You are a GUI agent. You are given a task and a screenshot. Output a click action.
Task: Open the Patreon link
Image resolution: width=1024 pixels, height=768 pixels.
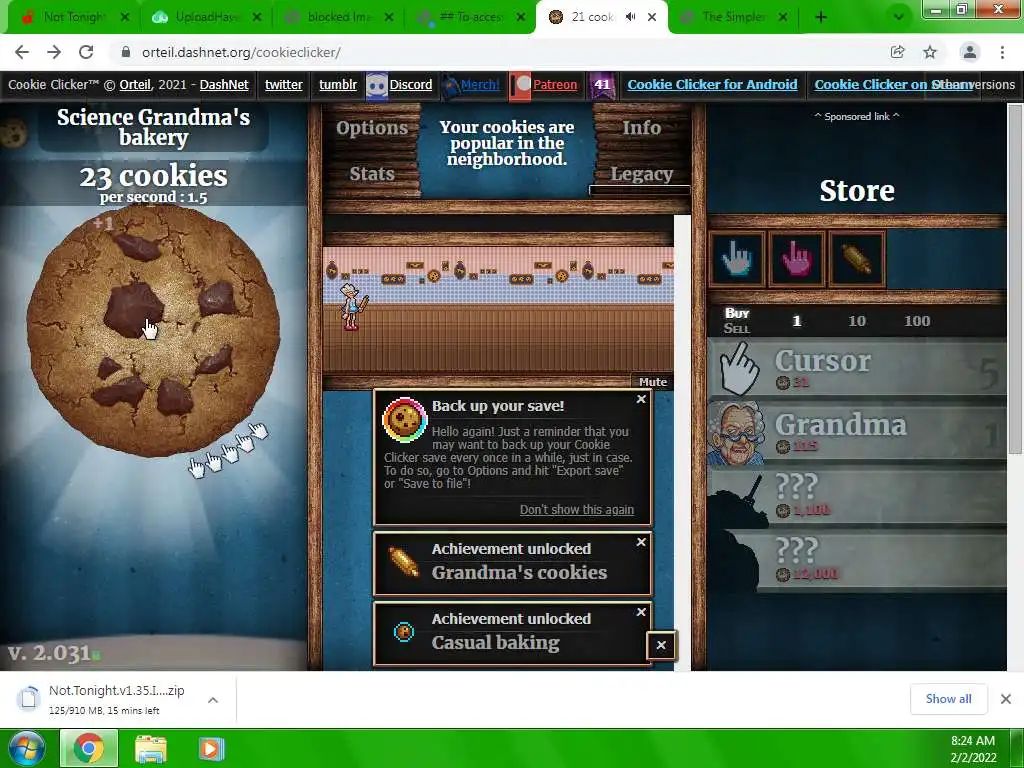pos(555,84)
